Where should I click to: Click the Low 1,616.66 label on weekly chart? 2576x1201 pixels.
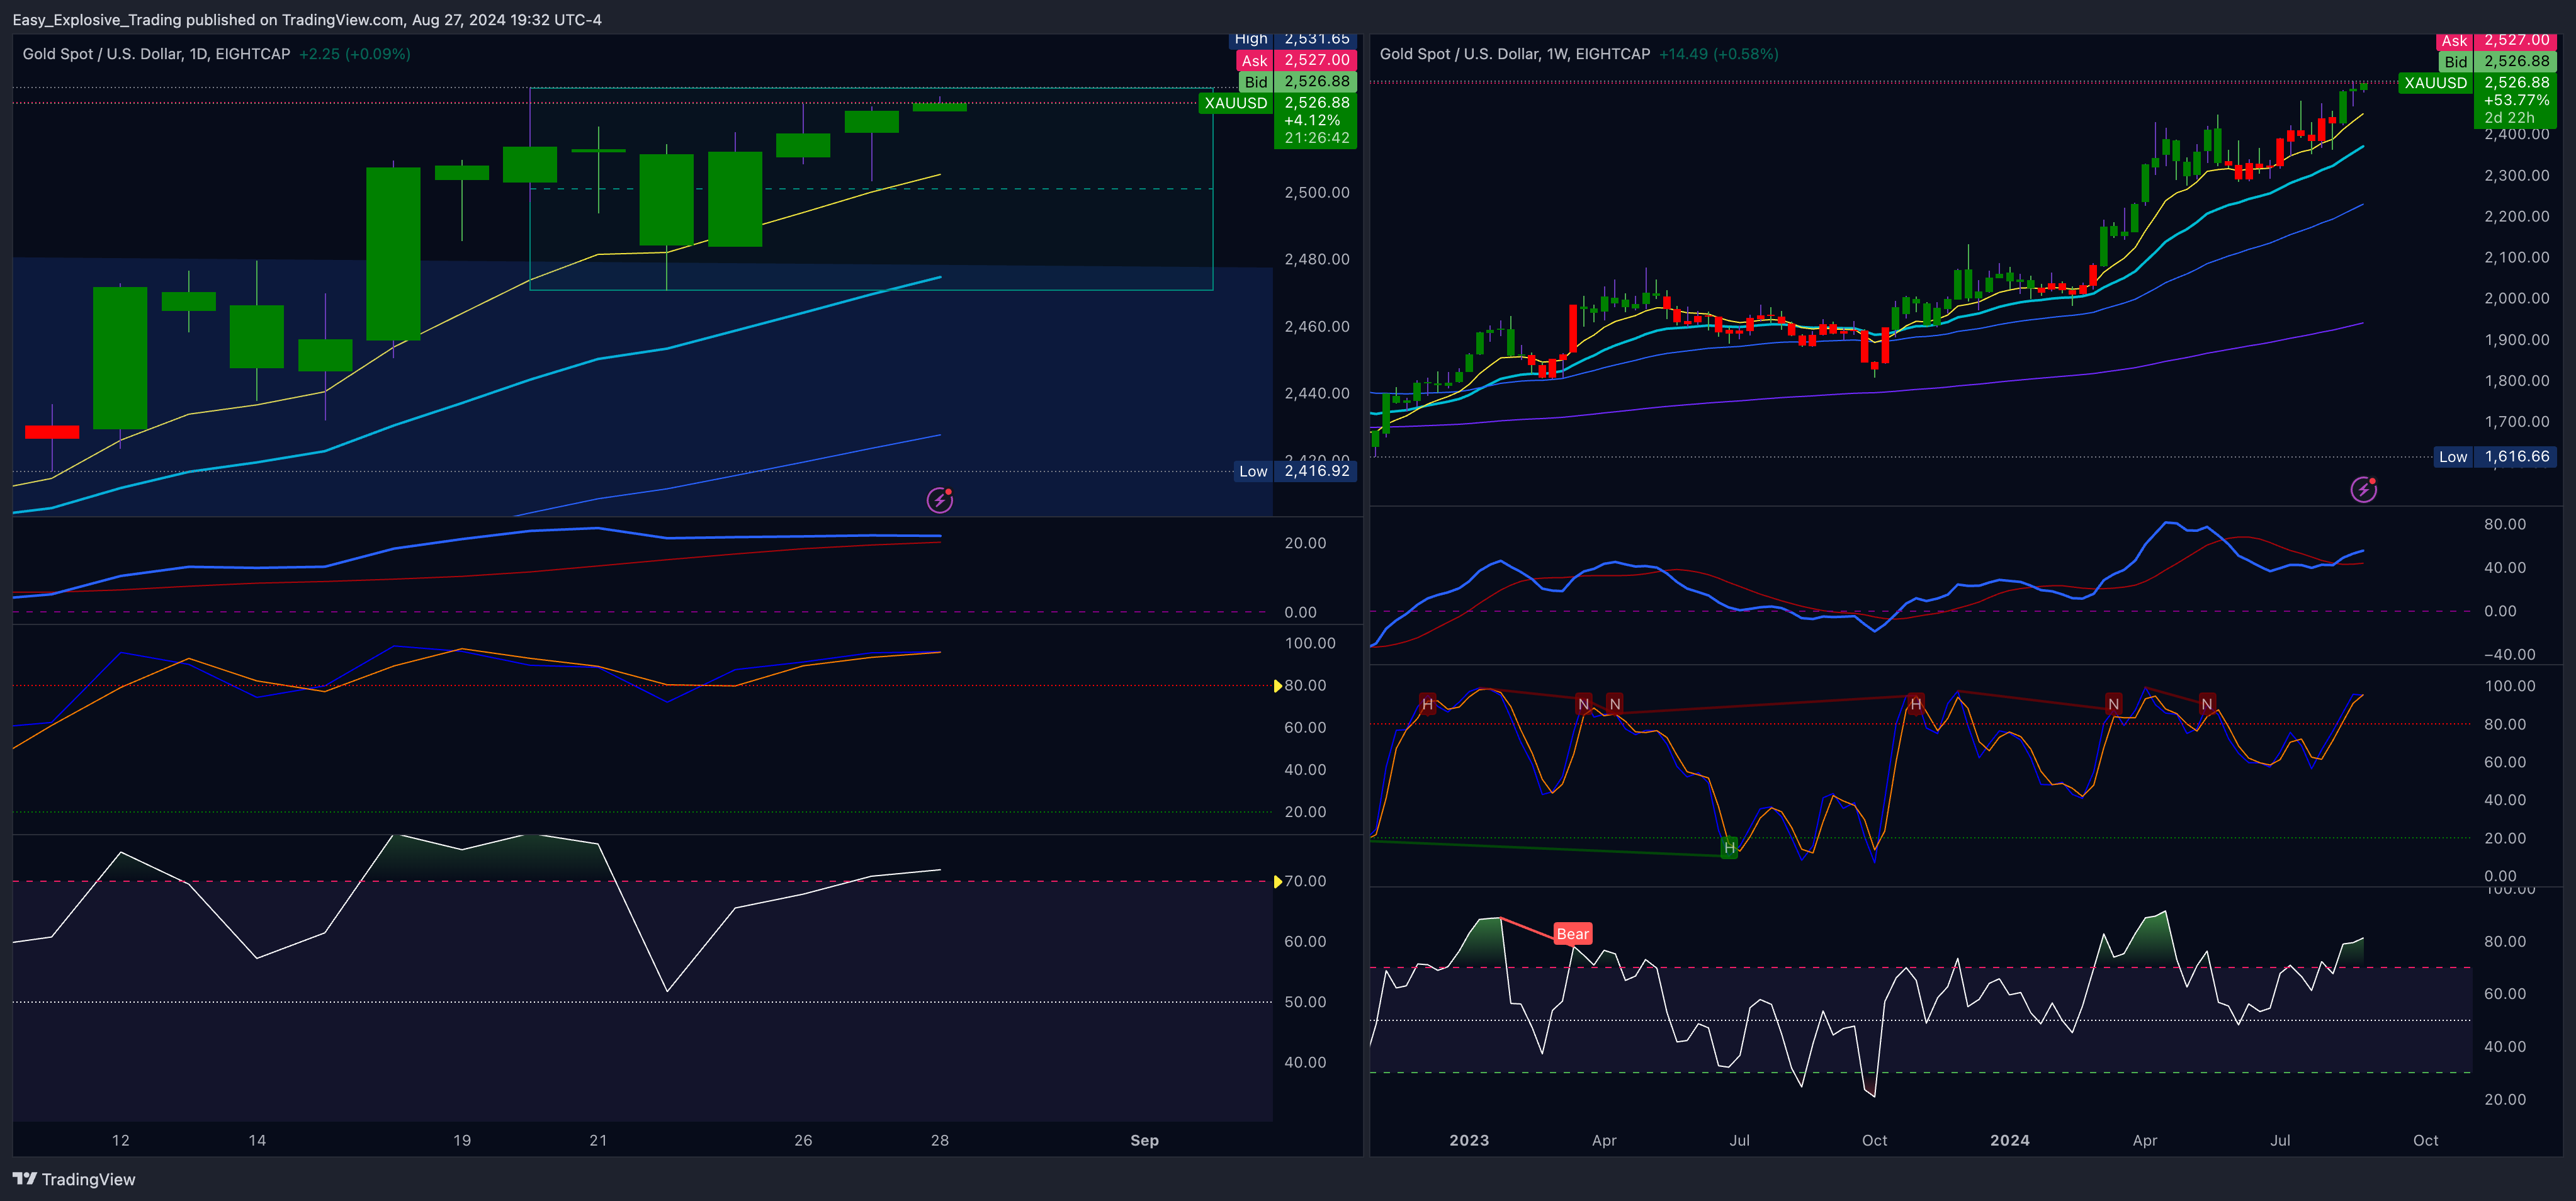tap(2495, 456)
